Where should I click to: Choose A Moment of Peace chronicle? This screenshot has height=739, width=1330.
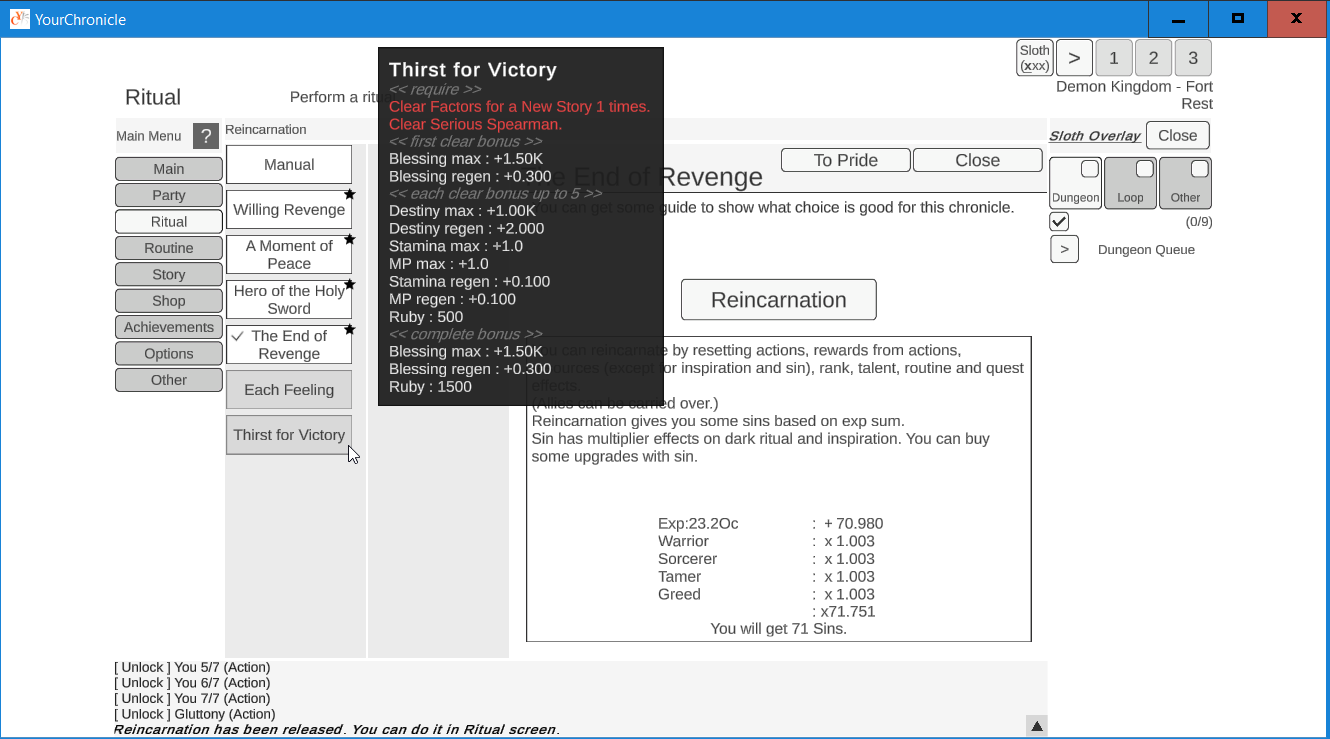[289, 255]
